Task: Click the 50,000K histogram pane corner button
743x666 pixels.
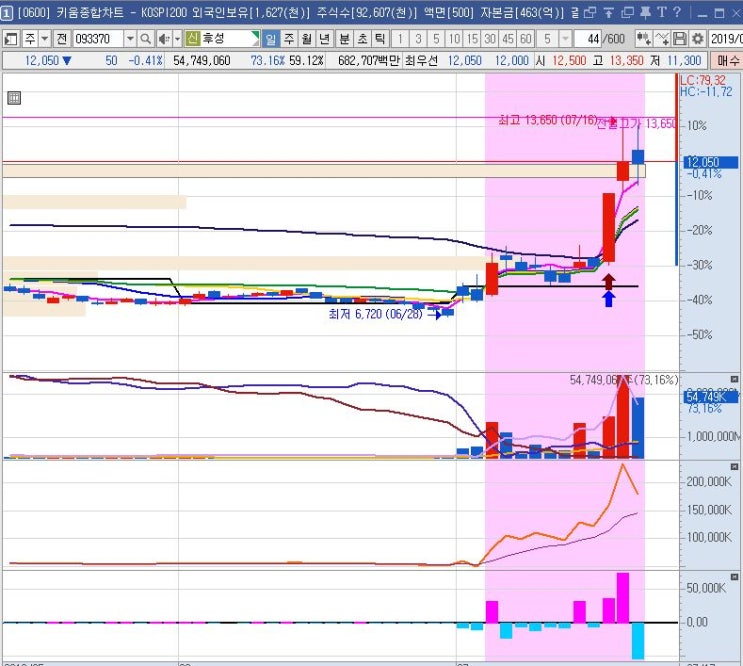Action: [734, 577]
